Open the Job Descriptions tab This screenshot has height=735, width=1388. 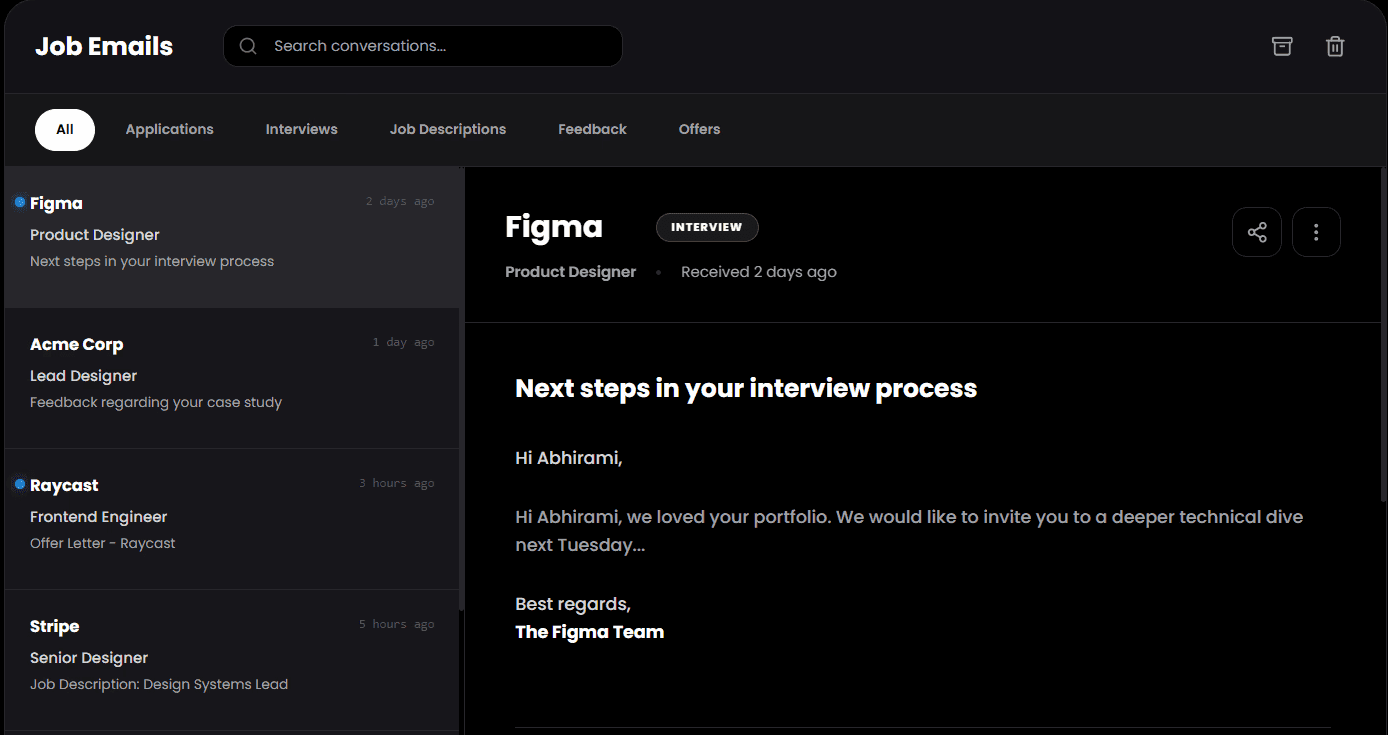[448, 130]
